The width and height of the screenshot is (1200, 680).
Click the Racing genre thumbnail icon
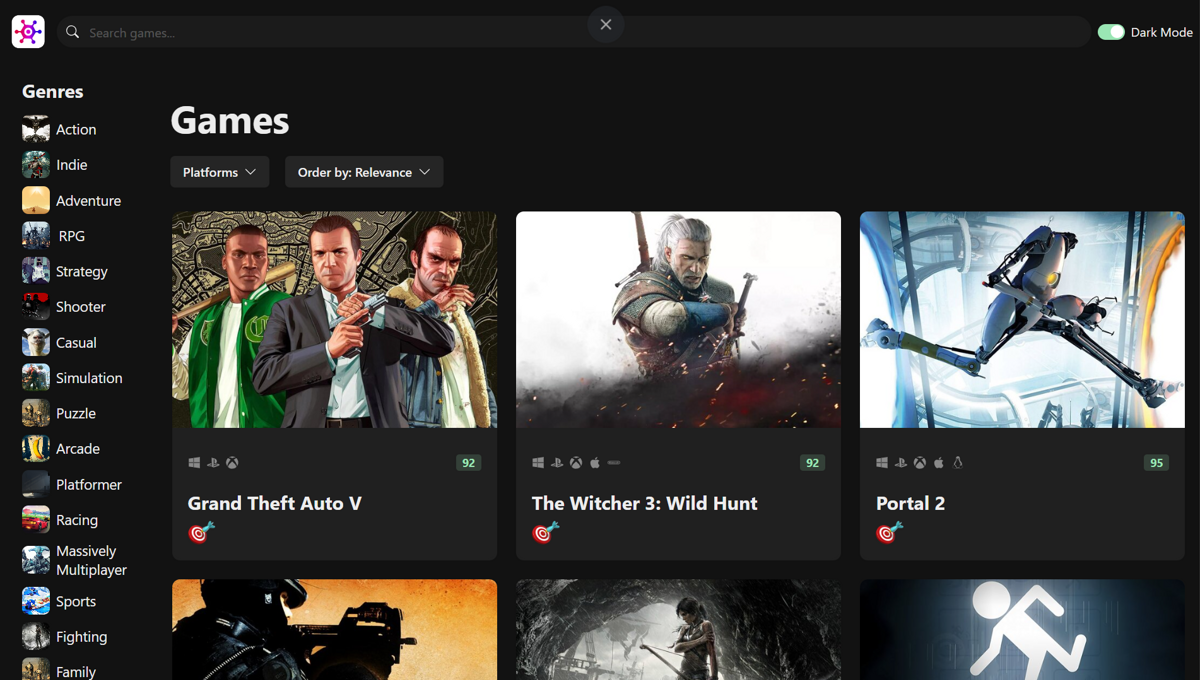pyautogui.click(x=35, y=519)
